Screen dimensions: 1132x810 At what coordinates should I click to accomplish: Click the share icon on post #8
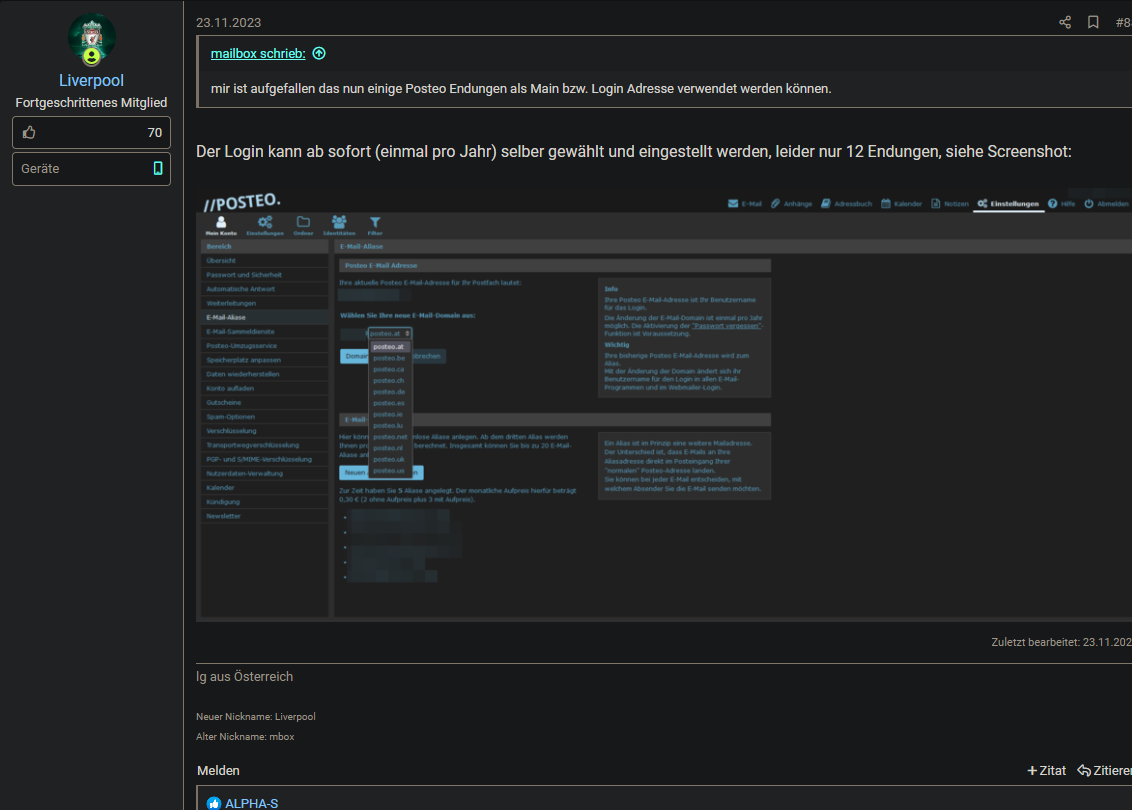1065,22
